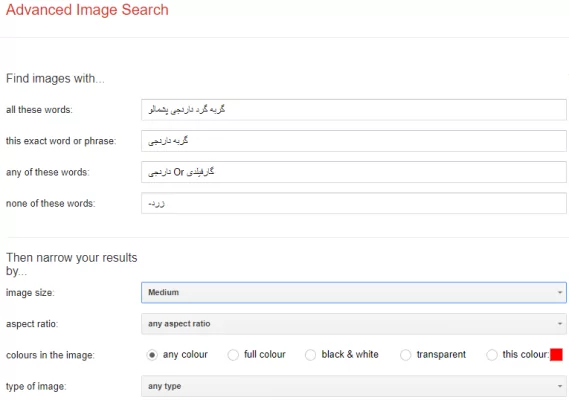Click the 'aspect ratio:' label
Image resolution: width=569 pixels, height=400 pixels.
coord(32,324)
